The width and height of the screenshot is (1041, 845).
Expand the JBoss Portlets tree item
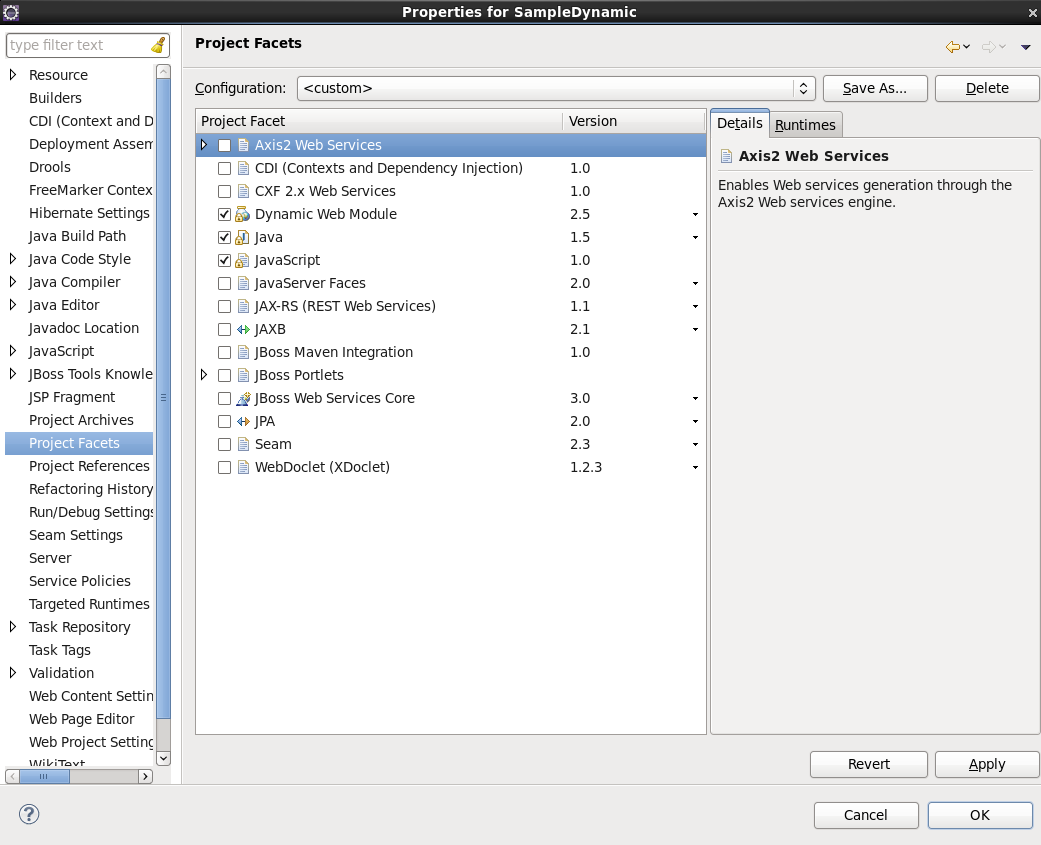tap(205, 375)
